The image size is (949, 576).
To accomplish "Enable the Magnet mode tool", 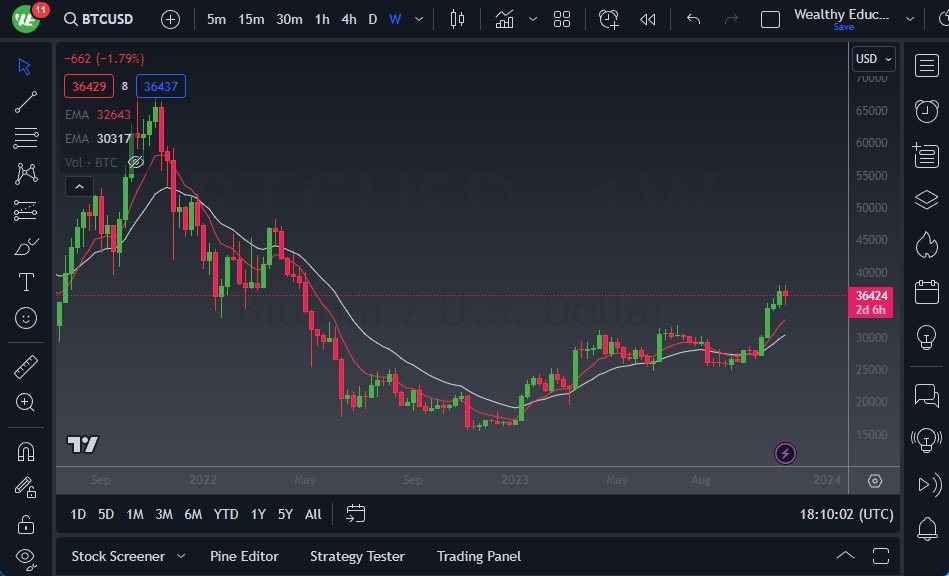I will [26, 451].
